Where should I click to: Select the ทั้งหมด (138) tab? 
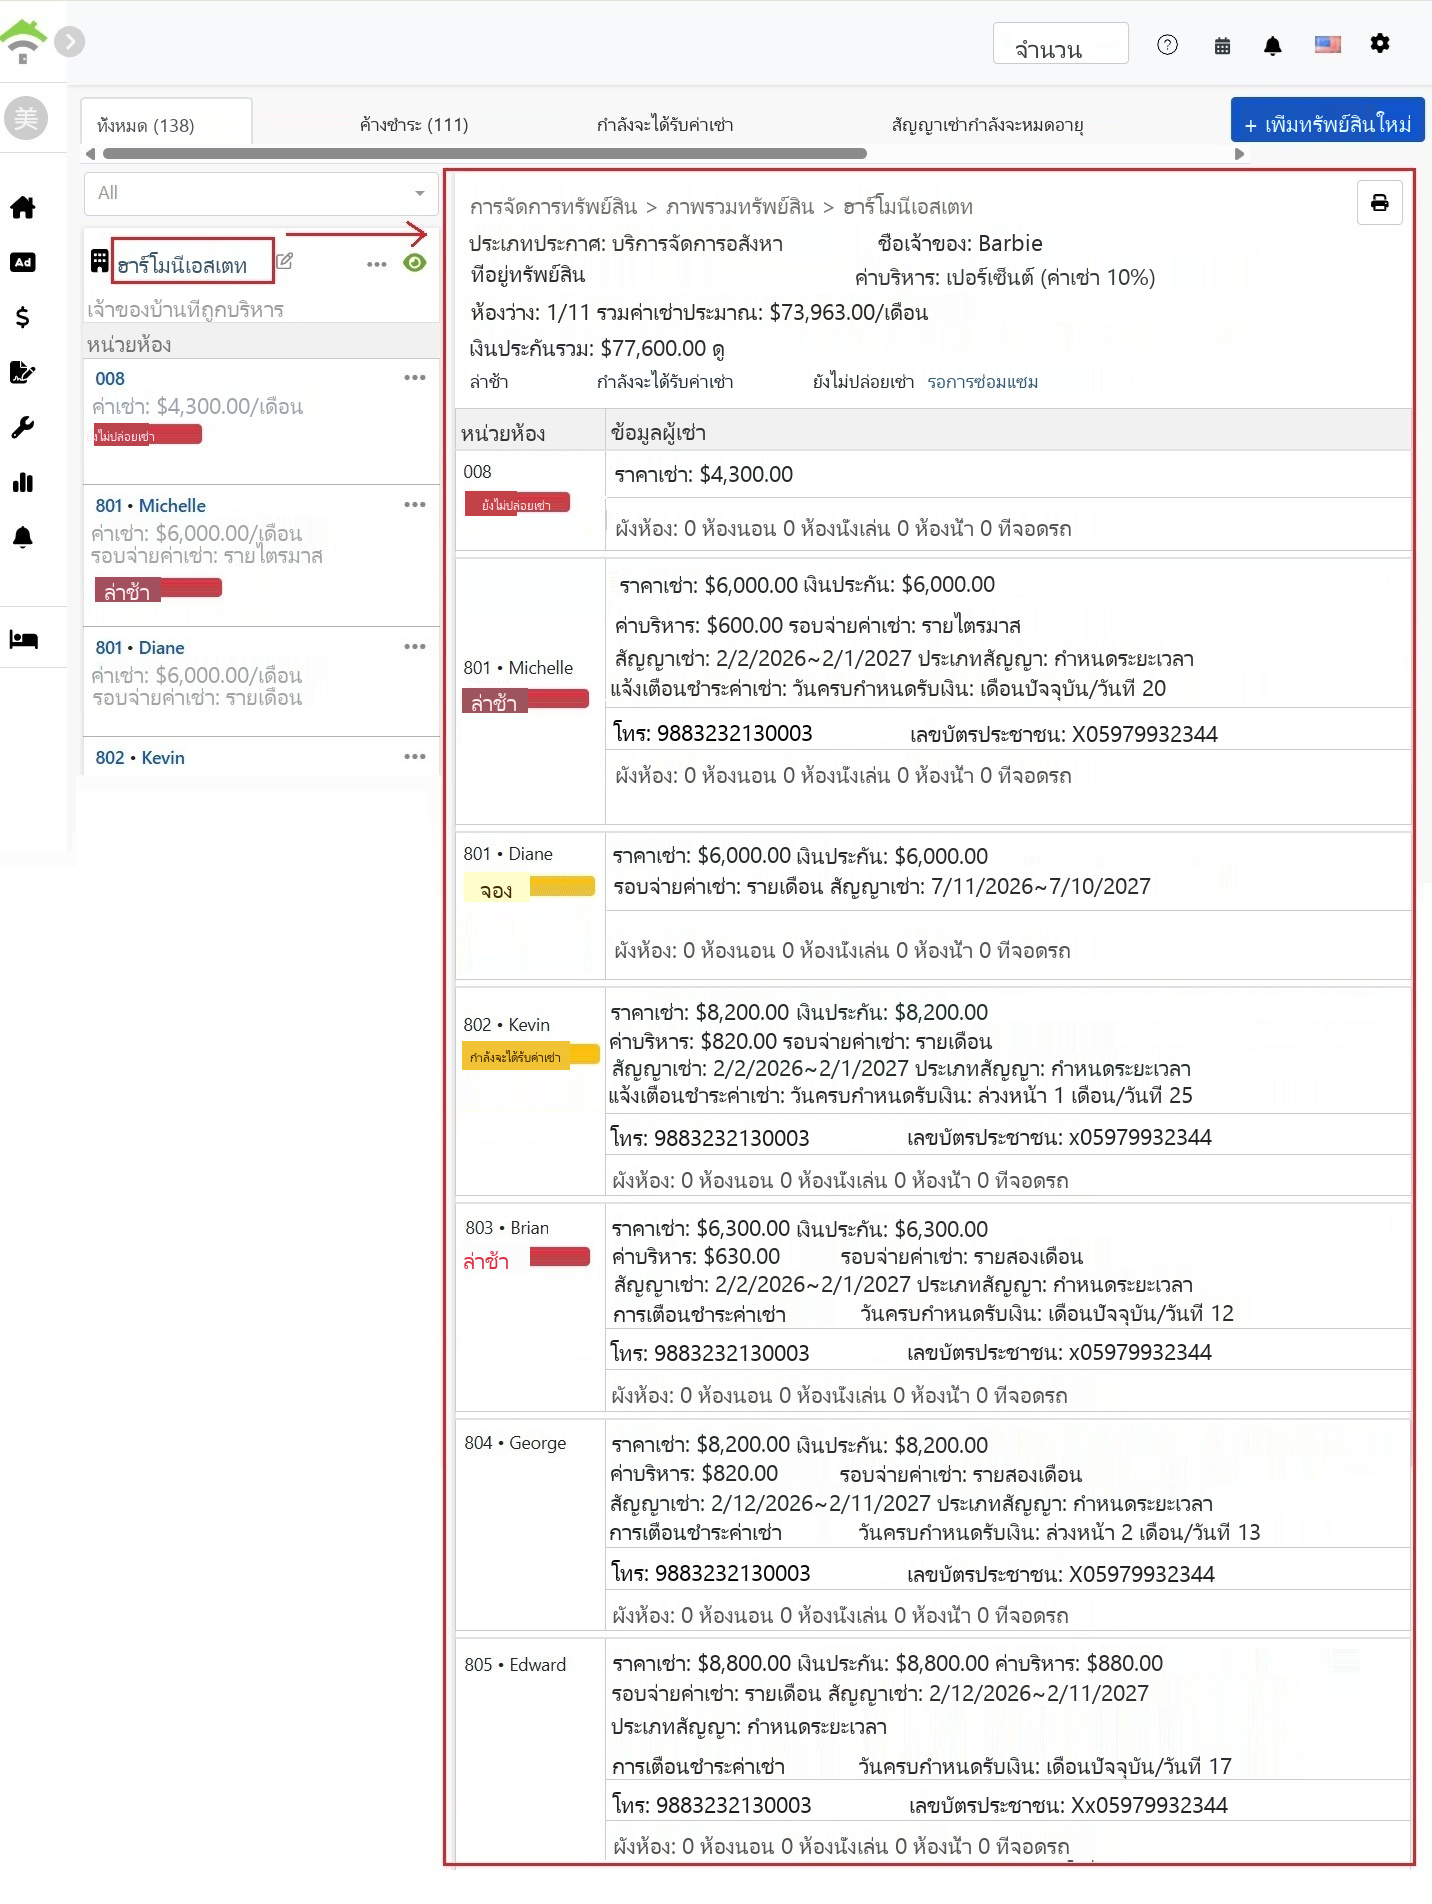[x=166, y=123]
